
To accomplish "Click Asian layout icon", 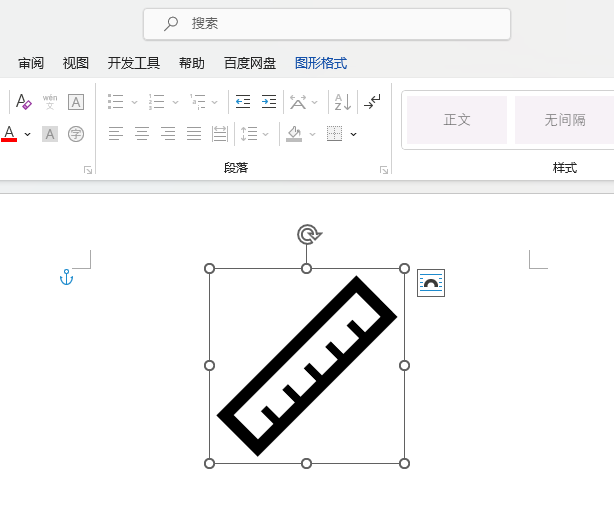I will [x=298, y=102].
